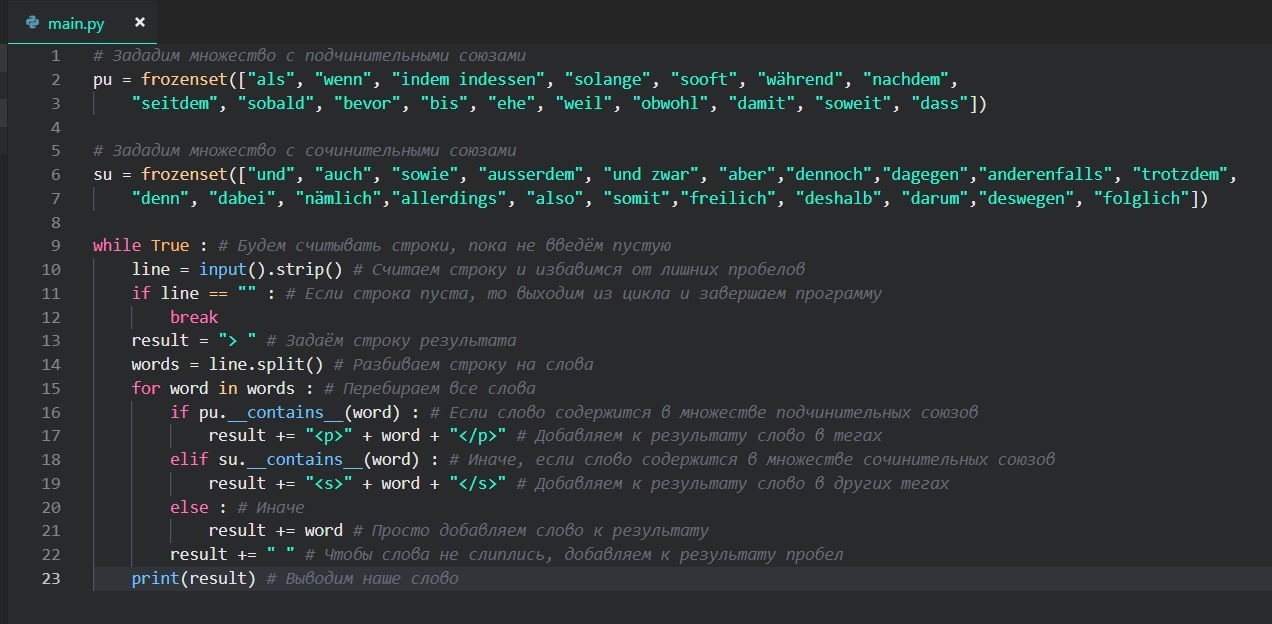
Task: Click the 'input' function call on line 10
Action: click(x=222, y=269)
